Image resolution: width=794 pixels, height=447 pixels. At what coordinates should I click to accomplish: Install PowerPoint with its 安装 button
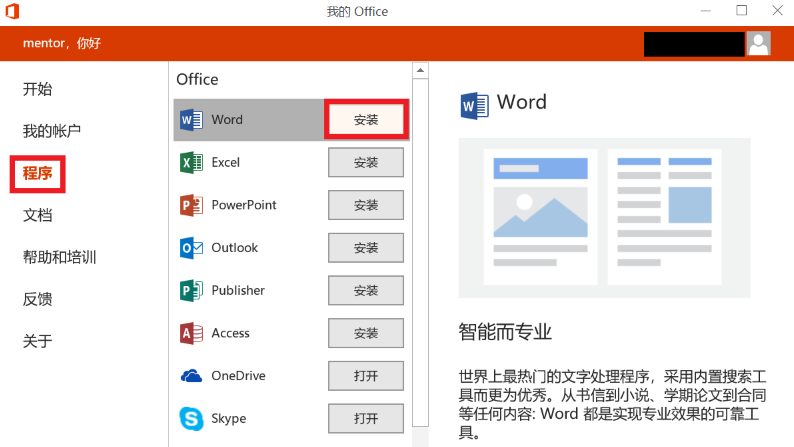[x=366, y=205]
